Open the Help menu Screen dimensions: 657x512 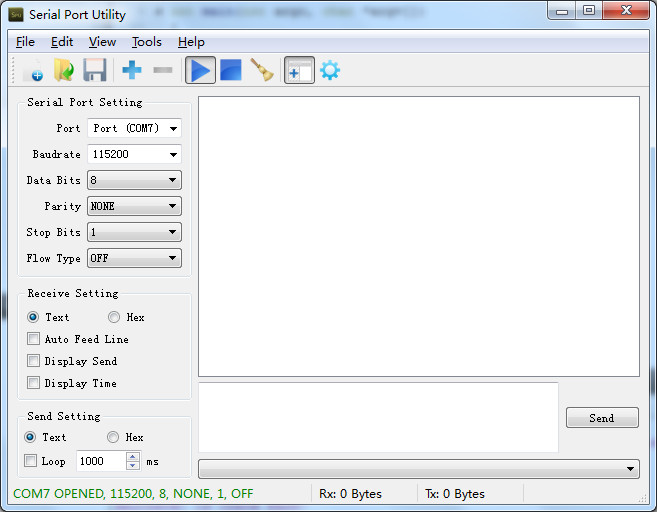191,42
